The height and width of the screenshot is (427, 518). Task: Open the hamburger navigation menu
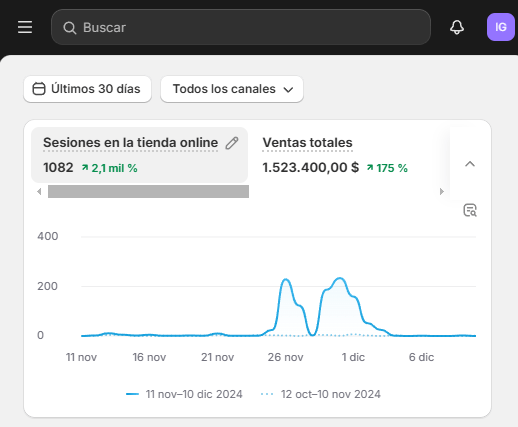pos(25,27)
